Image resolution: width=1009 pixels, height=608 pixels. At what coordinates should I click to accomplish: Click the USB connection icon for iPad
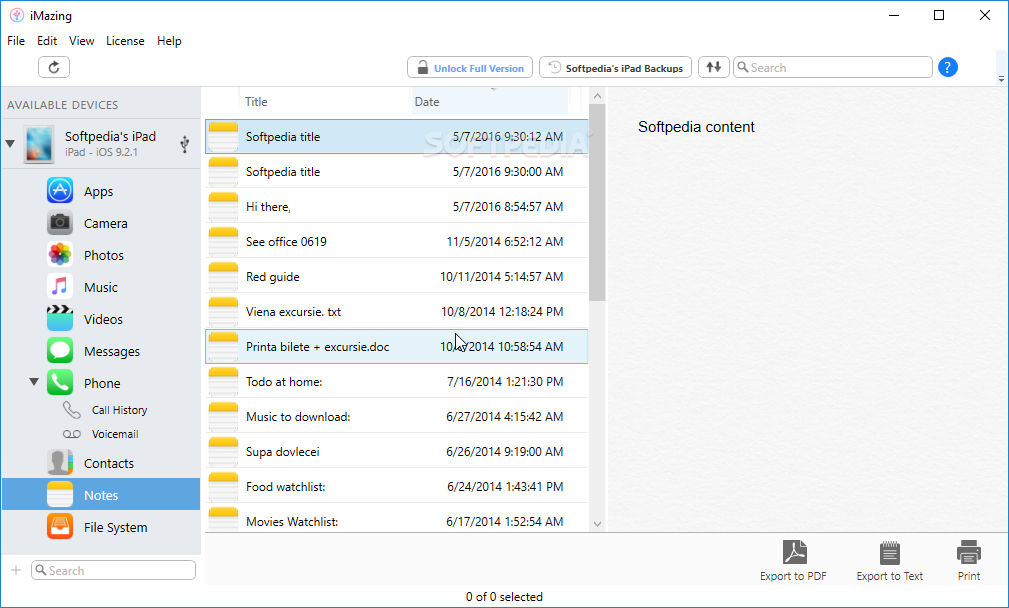[185, 144]
